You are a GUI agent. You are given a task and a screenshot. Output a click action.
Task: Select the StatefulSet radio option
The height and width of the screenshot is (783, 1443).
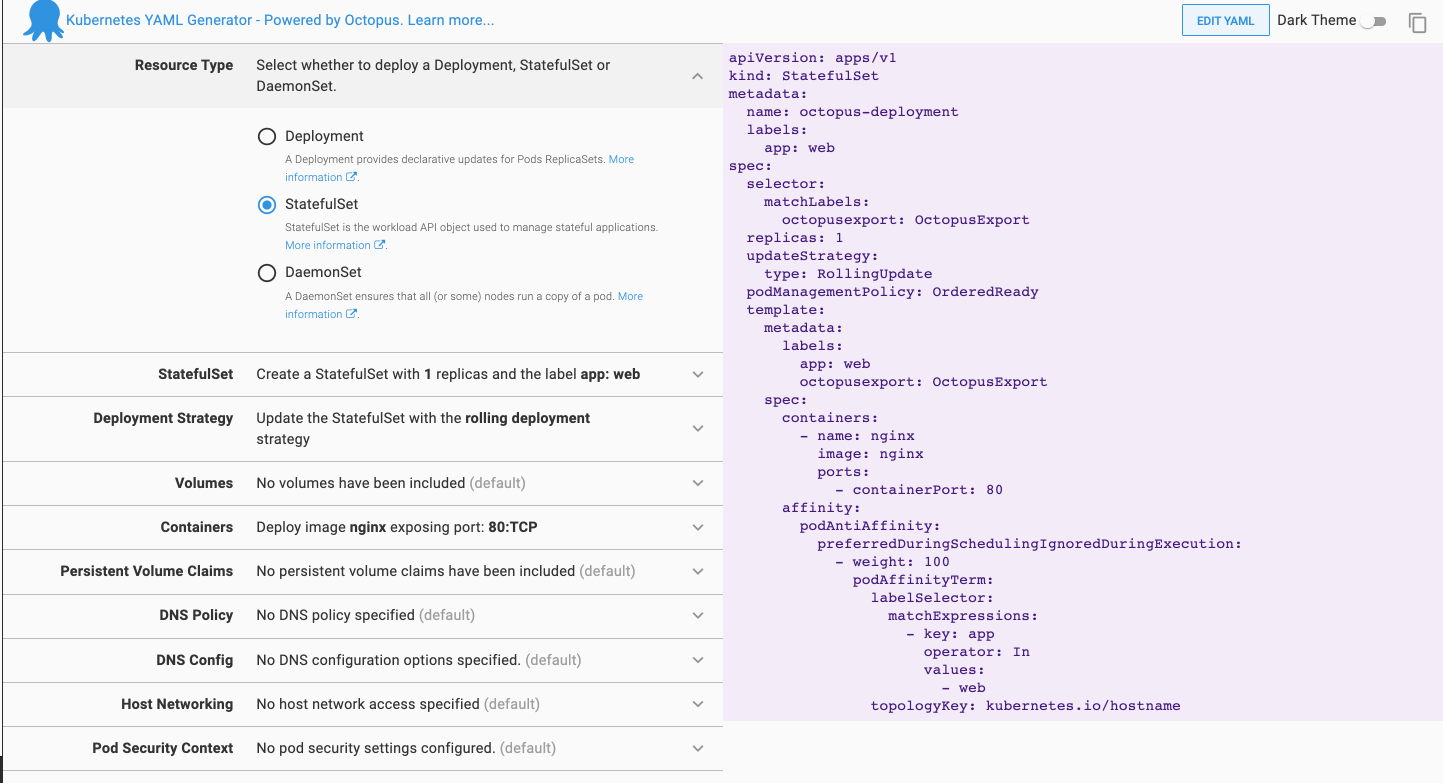tap(267, 205)
